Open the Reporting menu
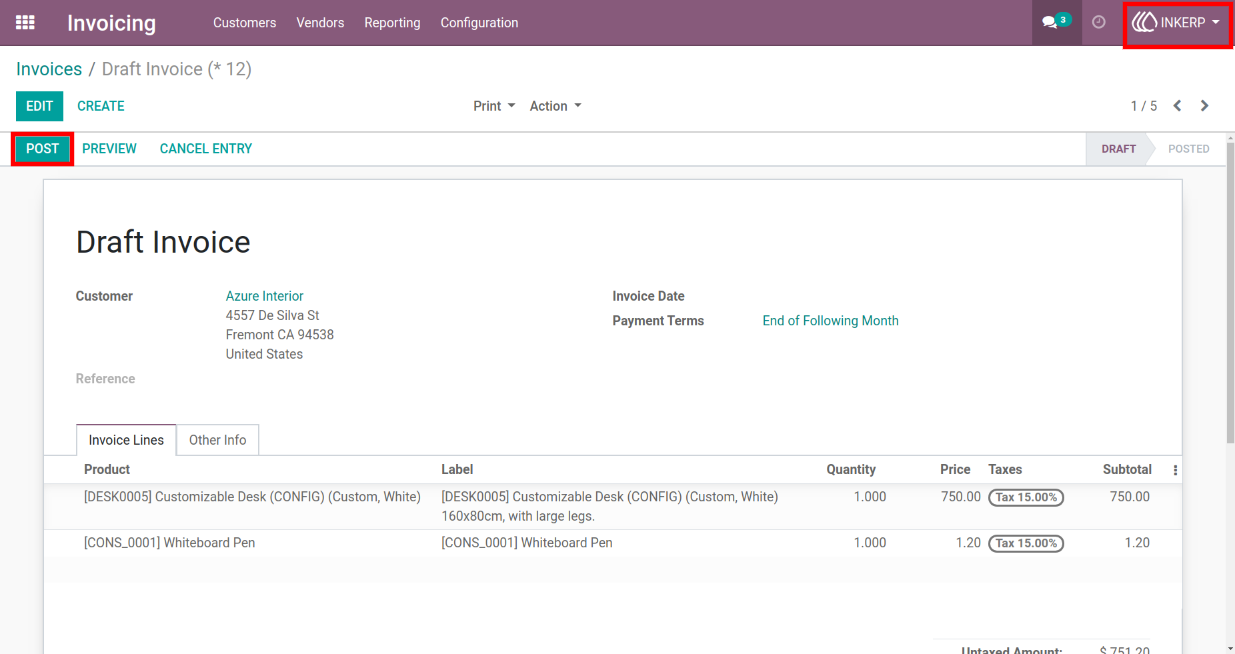 pyautogui.click(x=392, y=22)
